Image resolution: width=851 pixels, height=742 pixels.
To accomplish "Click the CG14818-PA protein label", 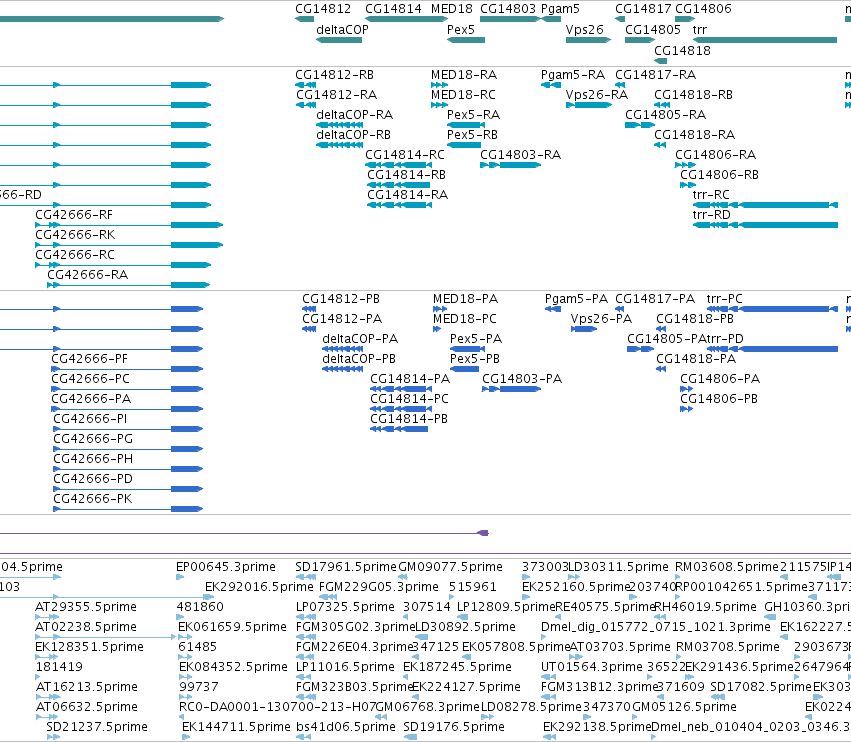I will click(696, 359).
